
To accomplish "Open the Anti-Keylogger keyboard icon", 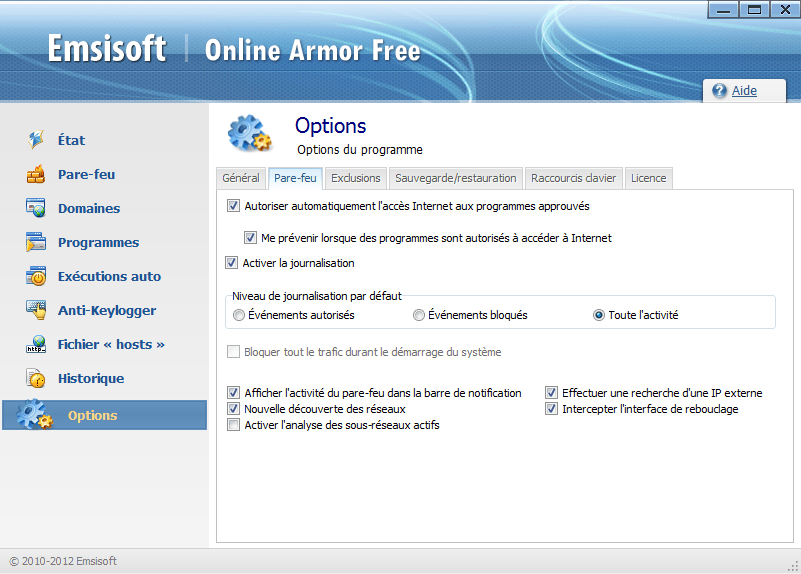I will click(36, 310).
